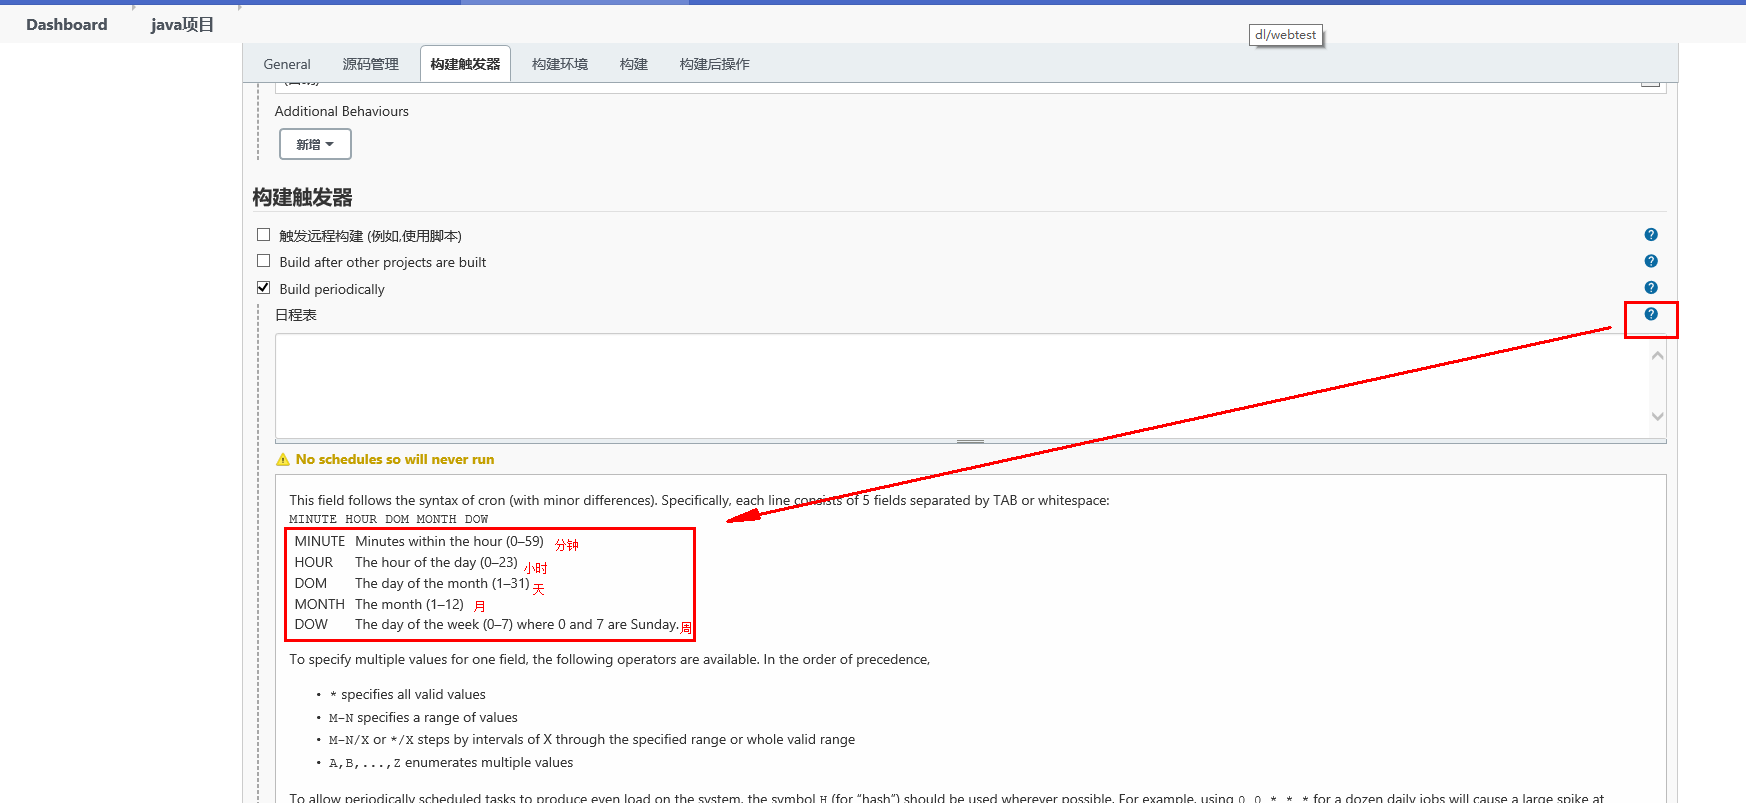Open the 新增 dropdown button
The image size is (1746, 803).
tap(315, 144)
